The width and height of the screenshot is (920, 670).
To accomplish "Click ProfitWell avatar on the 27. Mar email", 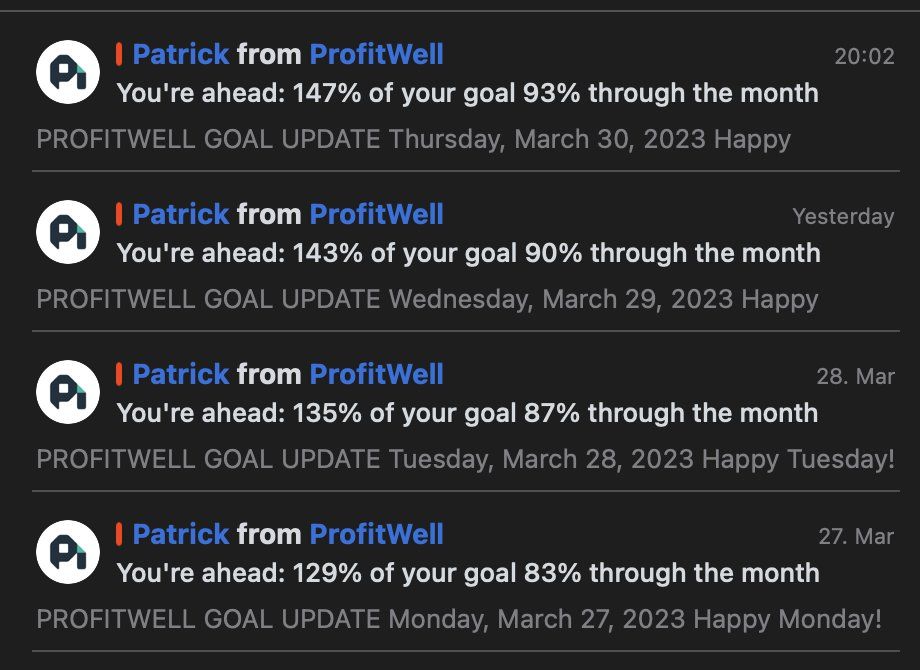I will pos(68,551).
